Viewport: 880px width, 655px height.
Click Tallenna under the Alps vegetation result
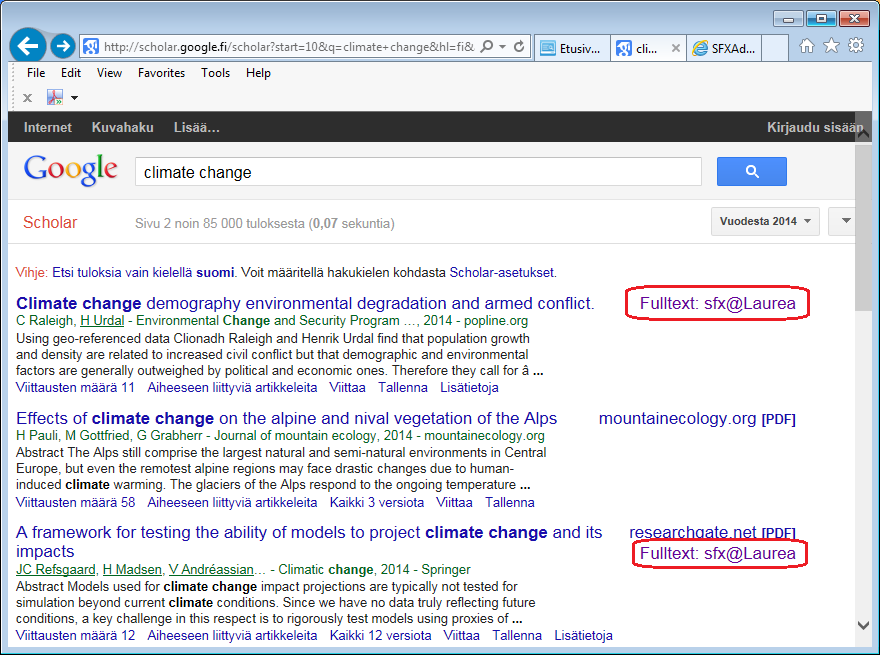click(x=510, y=502)
